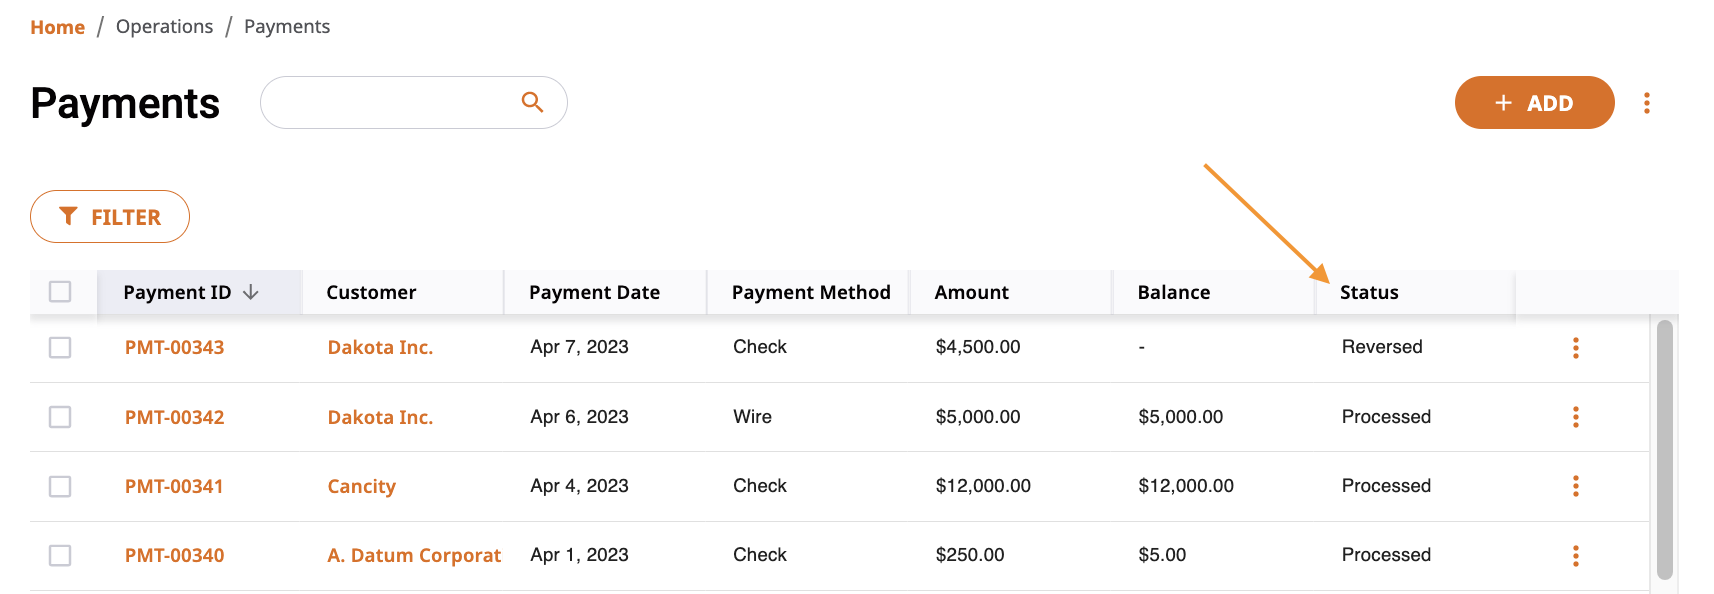Open Dakota Inc. customer in PMT-00343 row
1714x594 pixels.
pyautogui.click(x=380, y=347)
